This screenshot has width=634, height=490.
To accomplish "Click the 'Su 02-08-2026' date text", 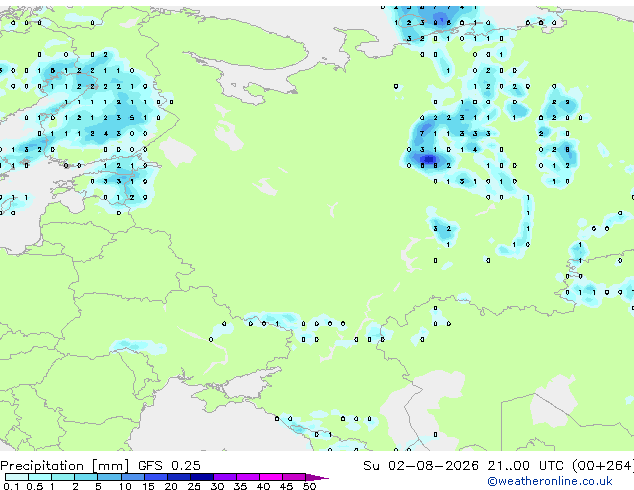I will pyautogui.click(x=421, y=466).
